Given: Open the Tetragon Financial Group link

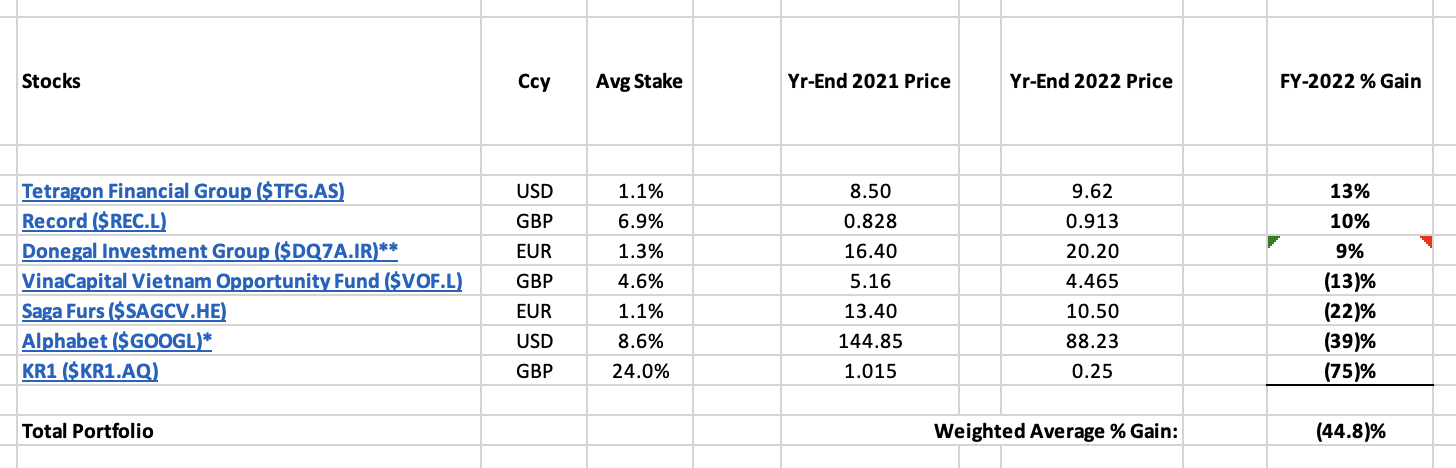Looking at the screenshot, I should pos(183,191).
